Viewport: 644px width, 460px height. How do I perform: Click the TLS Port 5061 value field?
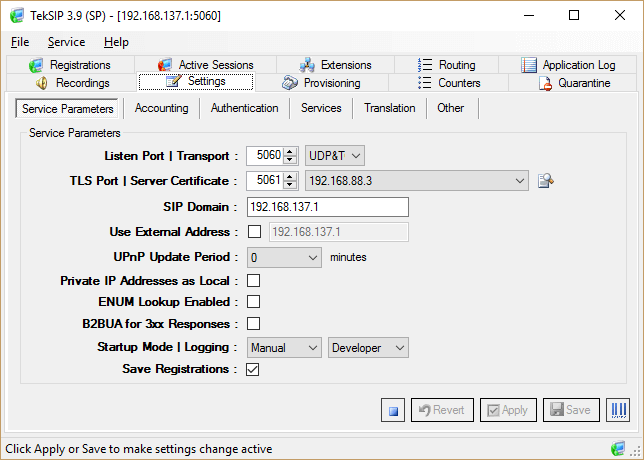[266, 181]
